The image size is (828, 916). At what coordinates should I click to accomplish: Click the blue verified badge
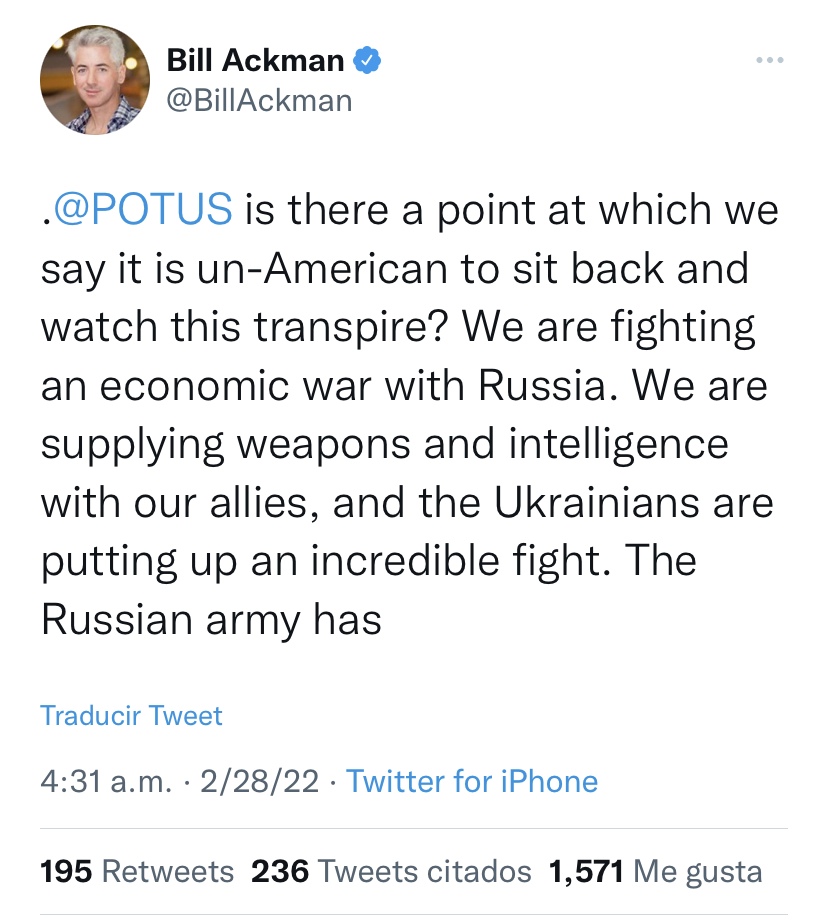(x=367, y=62)
